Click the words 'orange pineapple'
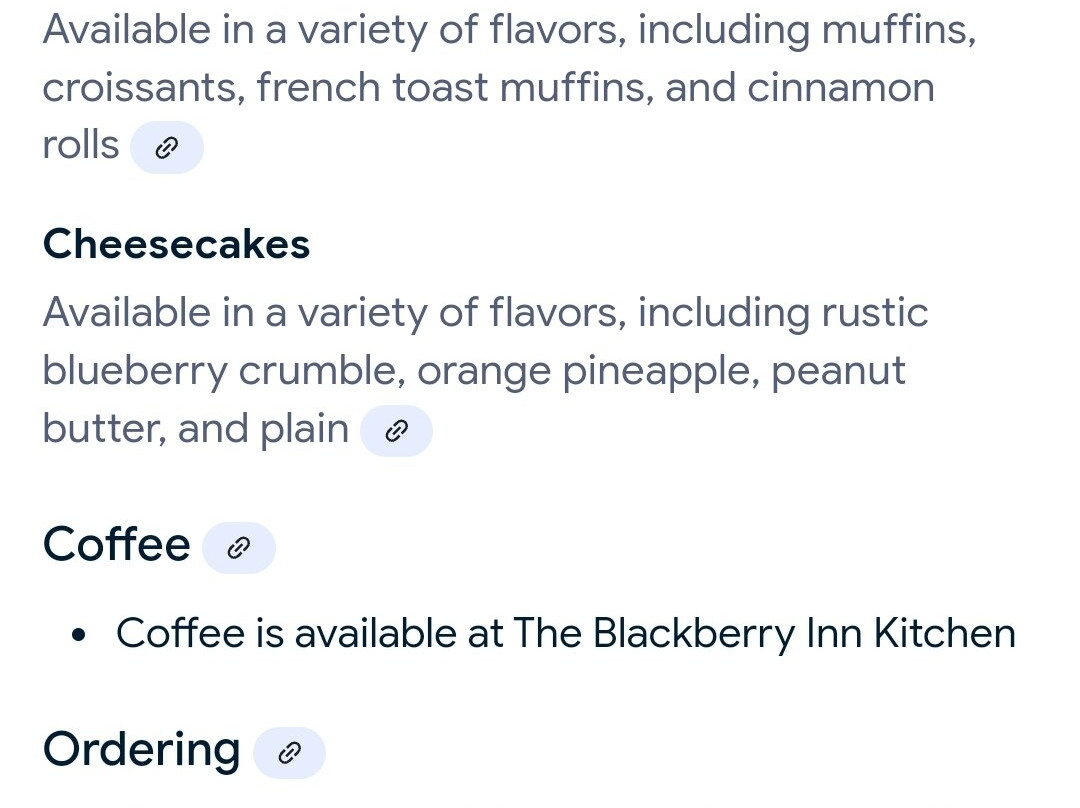The height and width of the screenshot is (808, 1080). point(588,372)
